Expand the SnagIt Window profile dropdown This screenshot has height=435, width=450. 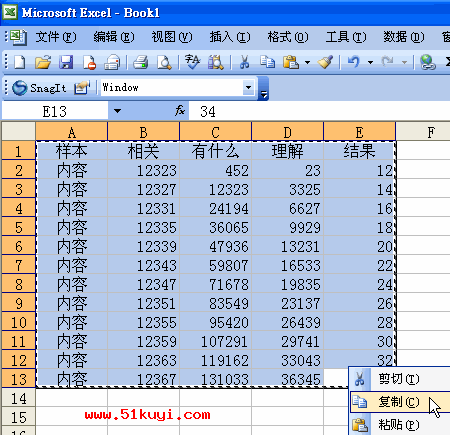click(248, 88)
